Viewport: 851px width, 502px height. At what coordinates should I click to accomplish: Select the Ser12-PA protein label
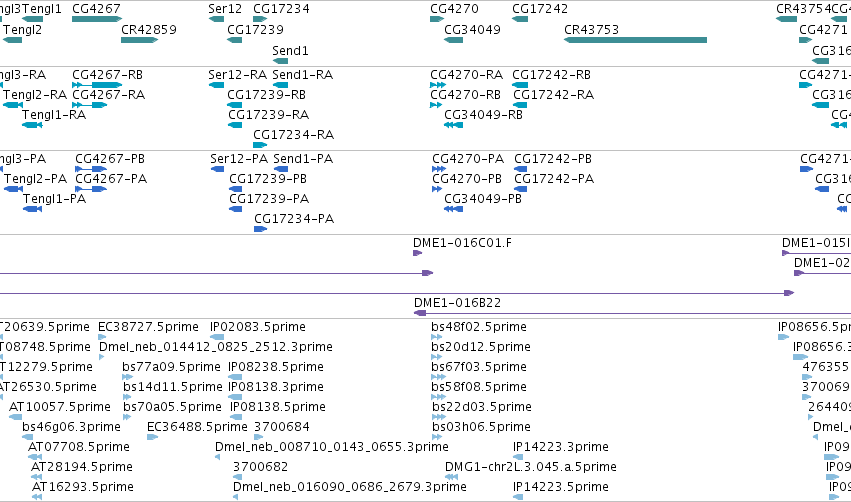239,158
